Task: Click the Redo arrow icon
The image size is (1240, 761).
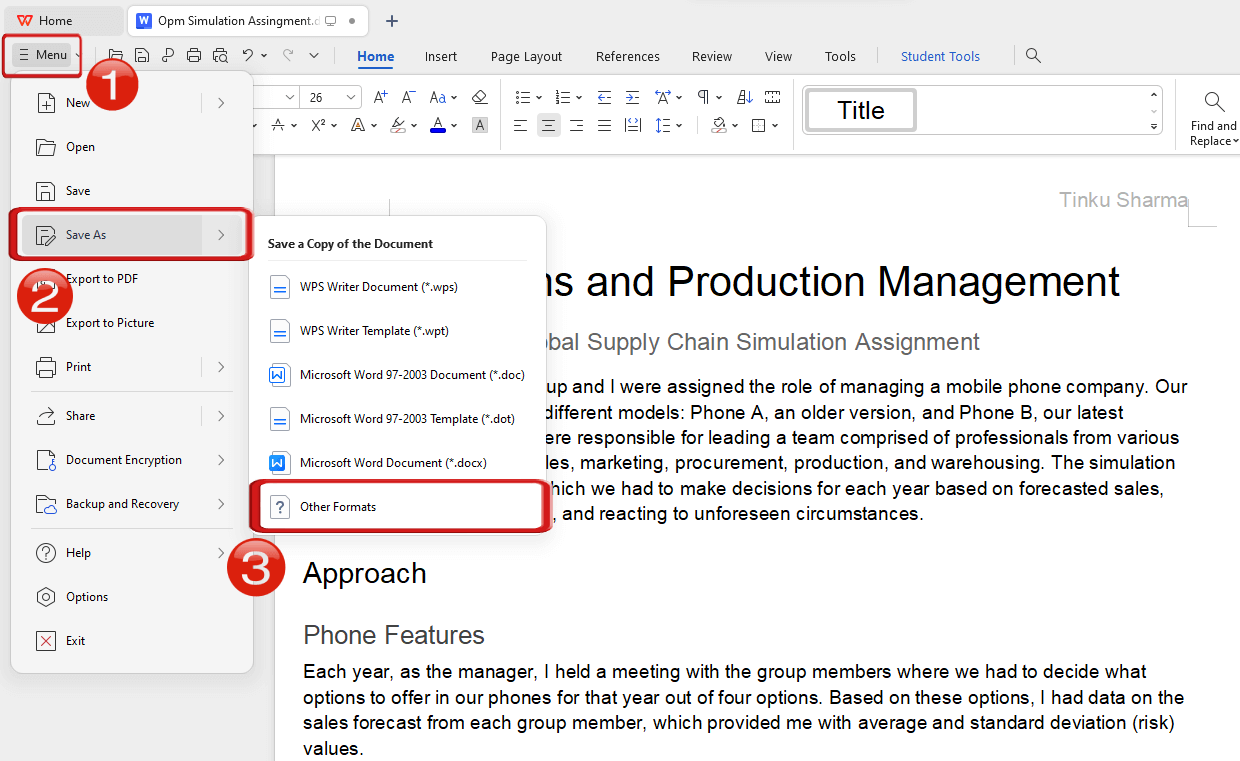Action: pos(288,56)
